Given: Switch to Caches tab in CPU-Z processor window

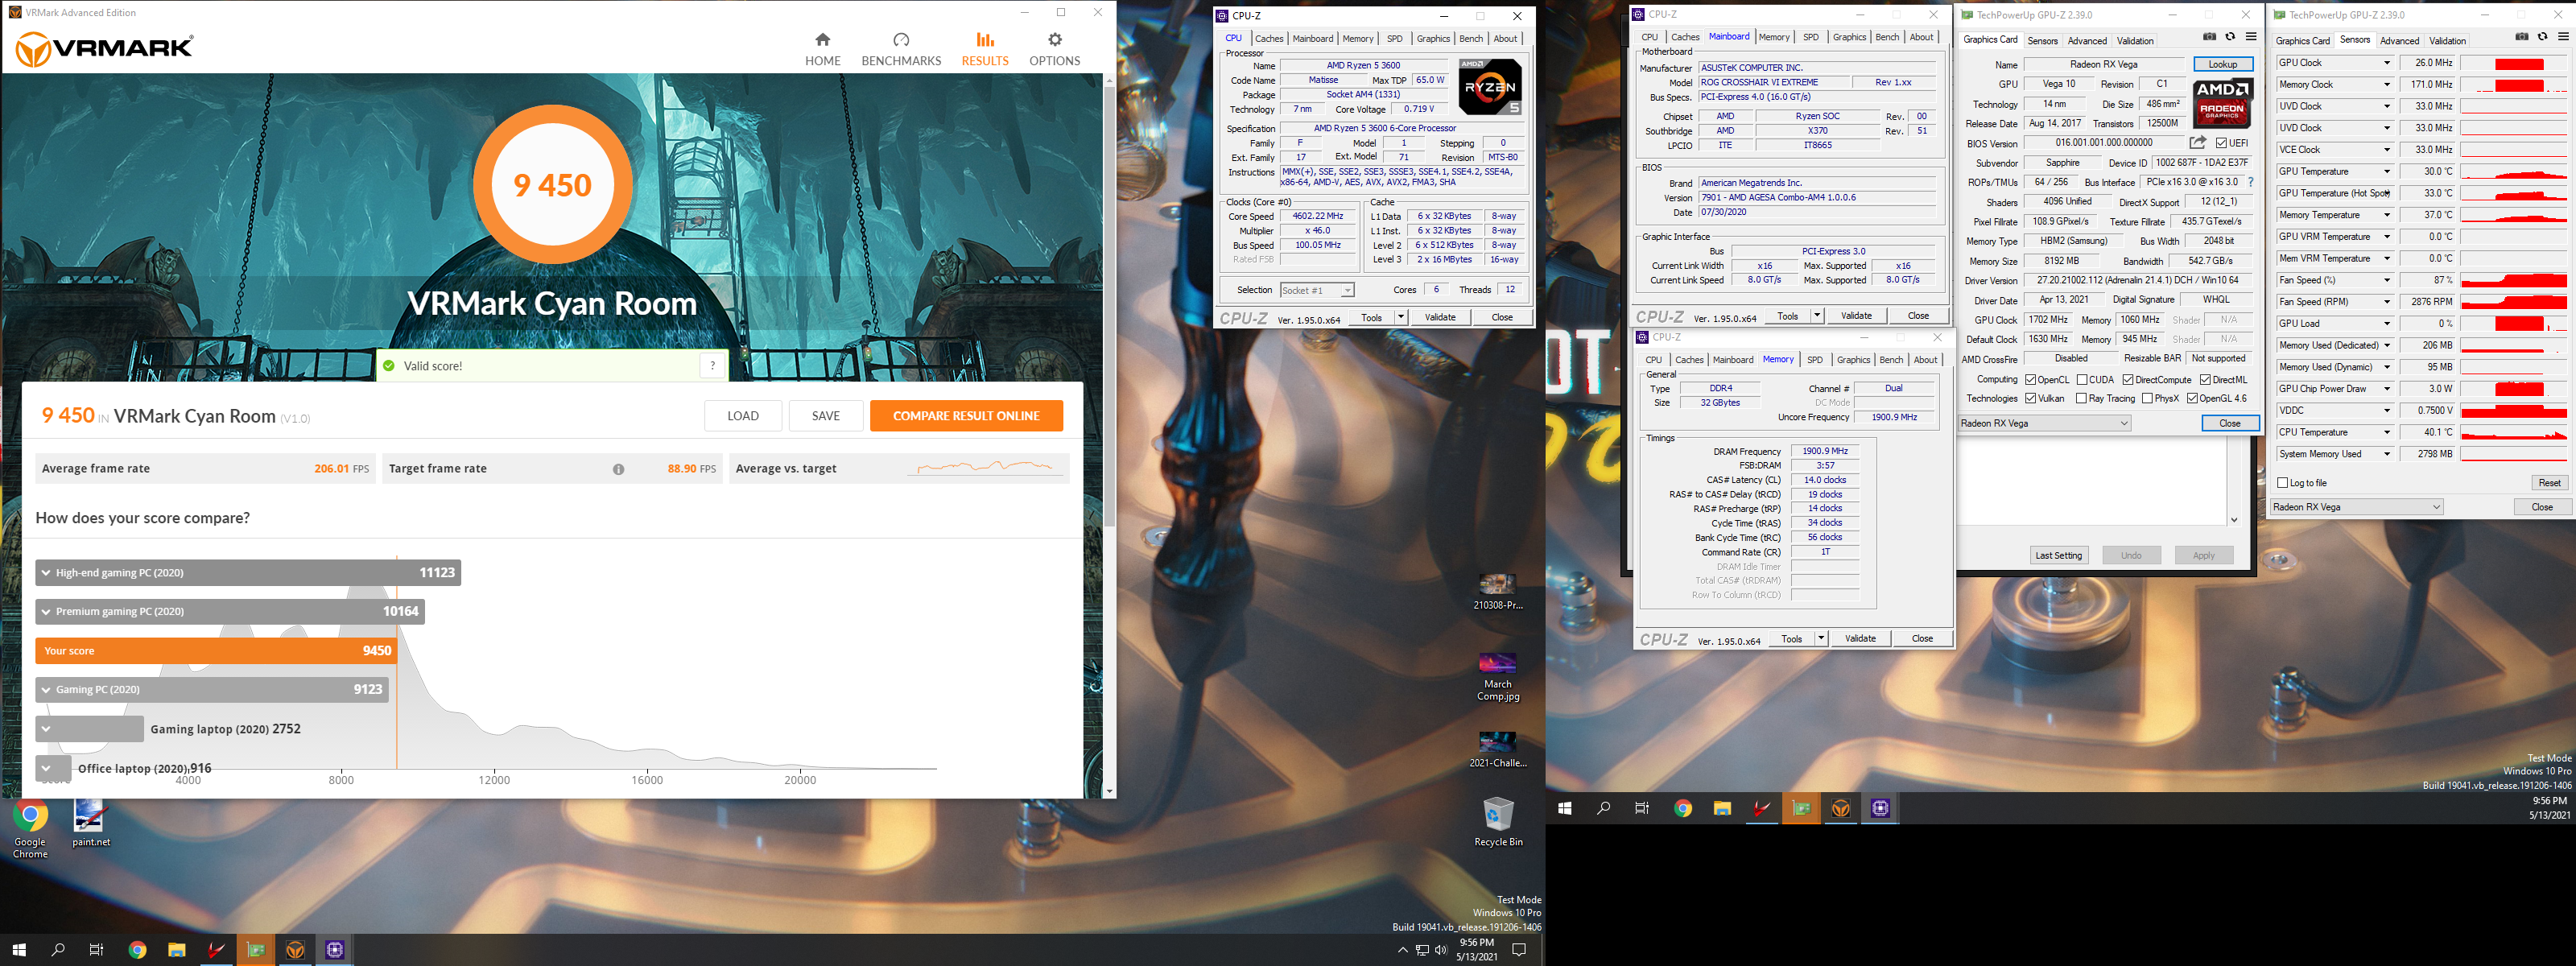Looking at the screenshot, I should pyautogui.click(x=1269, y=39).
